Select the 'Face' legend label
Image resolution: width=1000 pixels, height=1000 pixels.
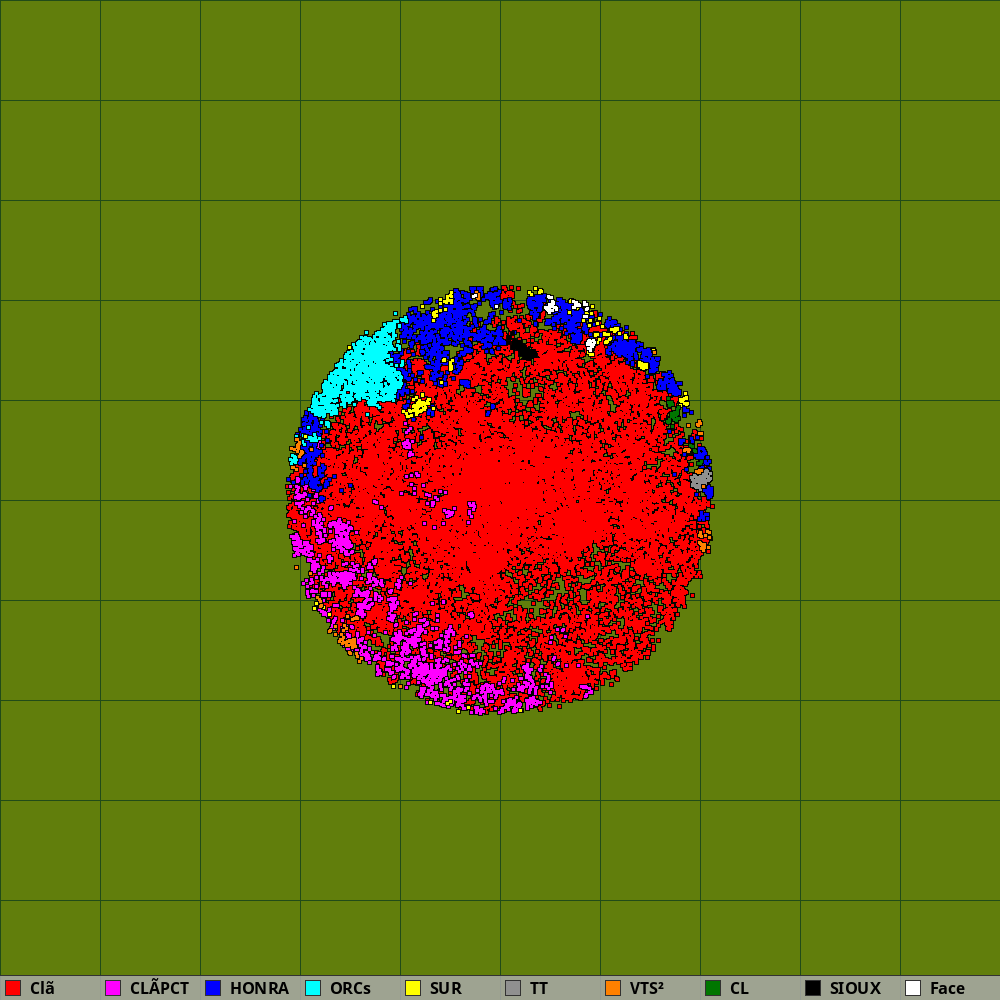(947, 988)
